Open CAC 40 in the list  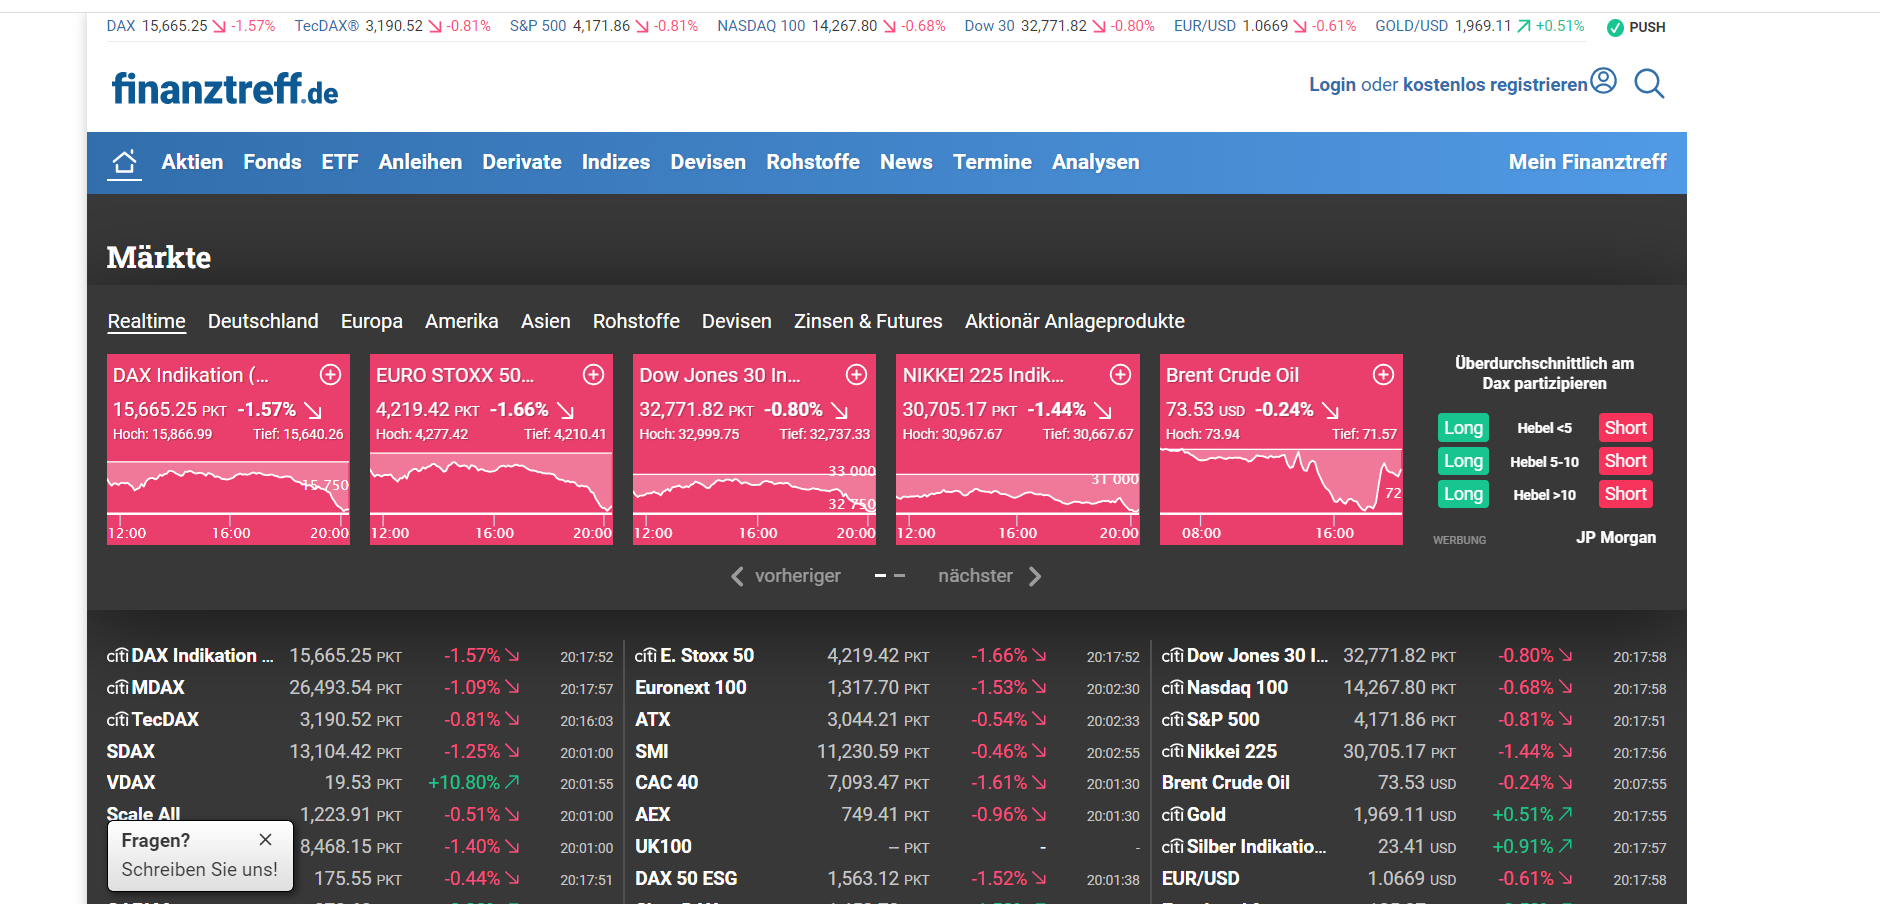coord(667,783)
